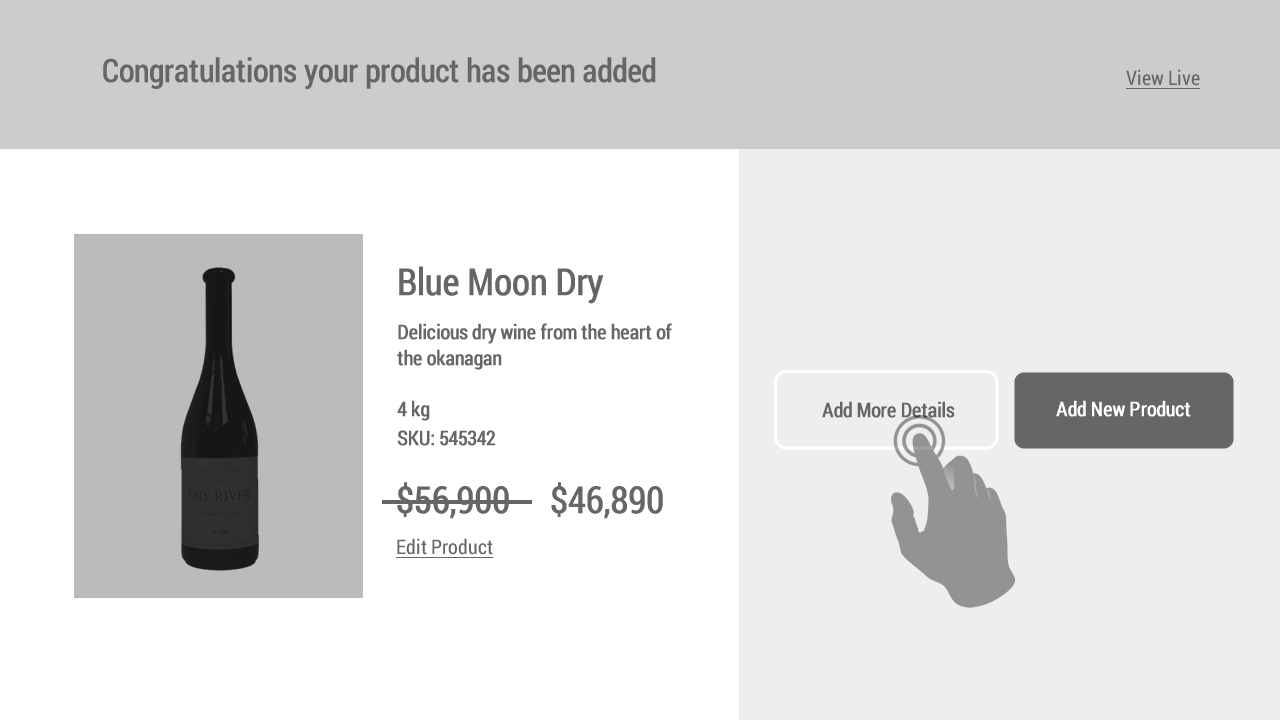
Task: Click the $46,890 sale price
Action: [606, 501]
